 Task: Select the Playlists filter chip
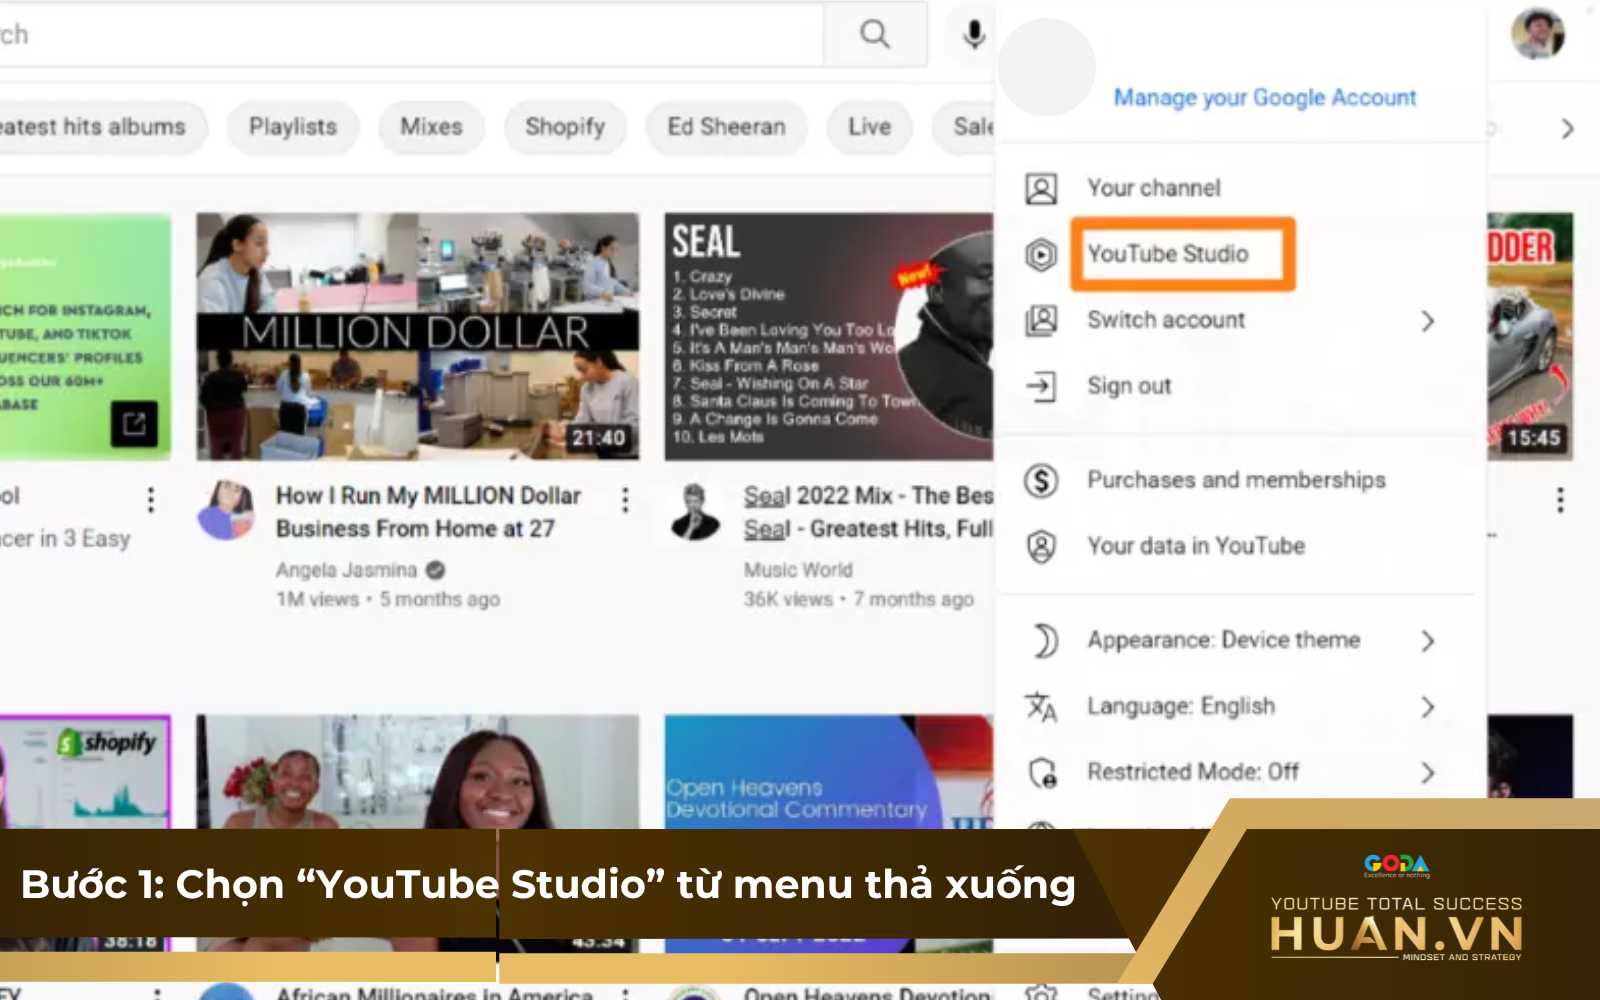pyautogui.click(x=292, y=127)
